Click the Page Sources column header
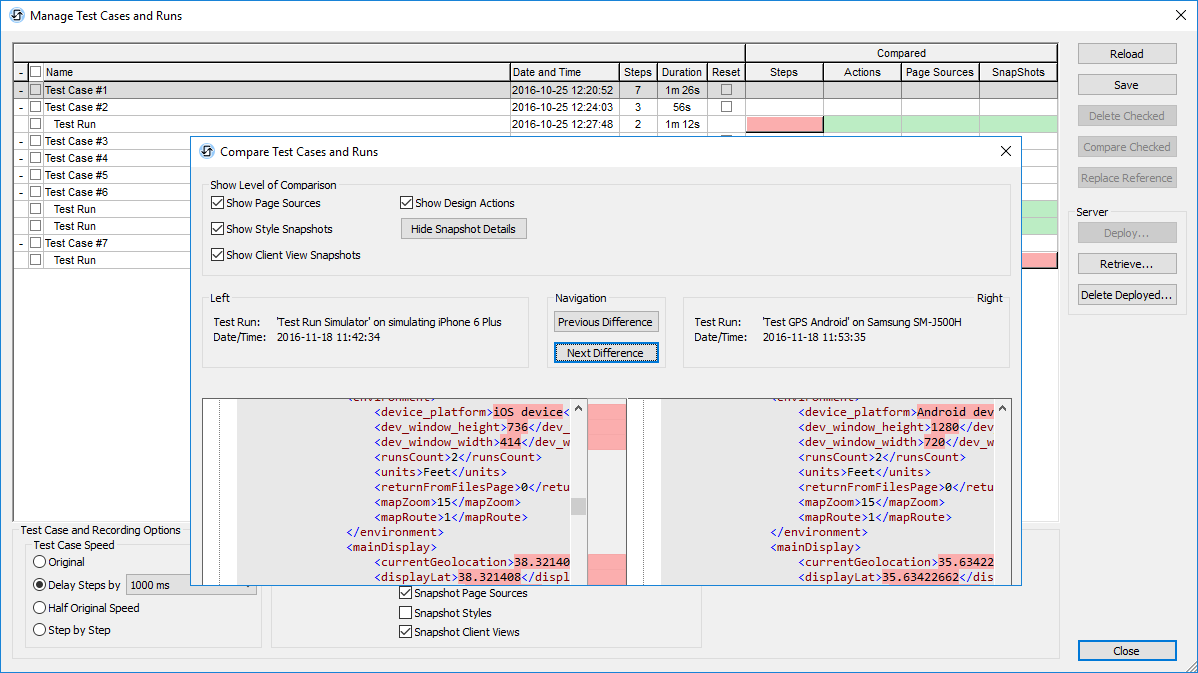 tap(940, 72)
